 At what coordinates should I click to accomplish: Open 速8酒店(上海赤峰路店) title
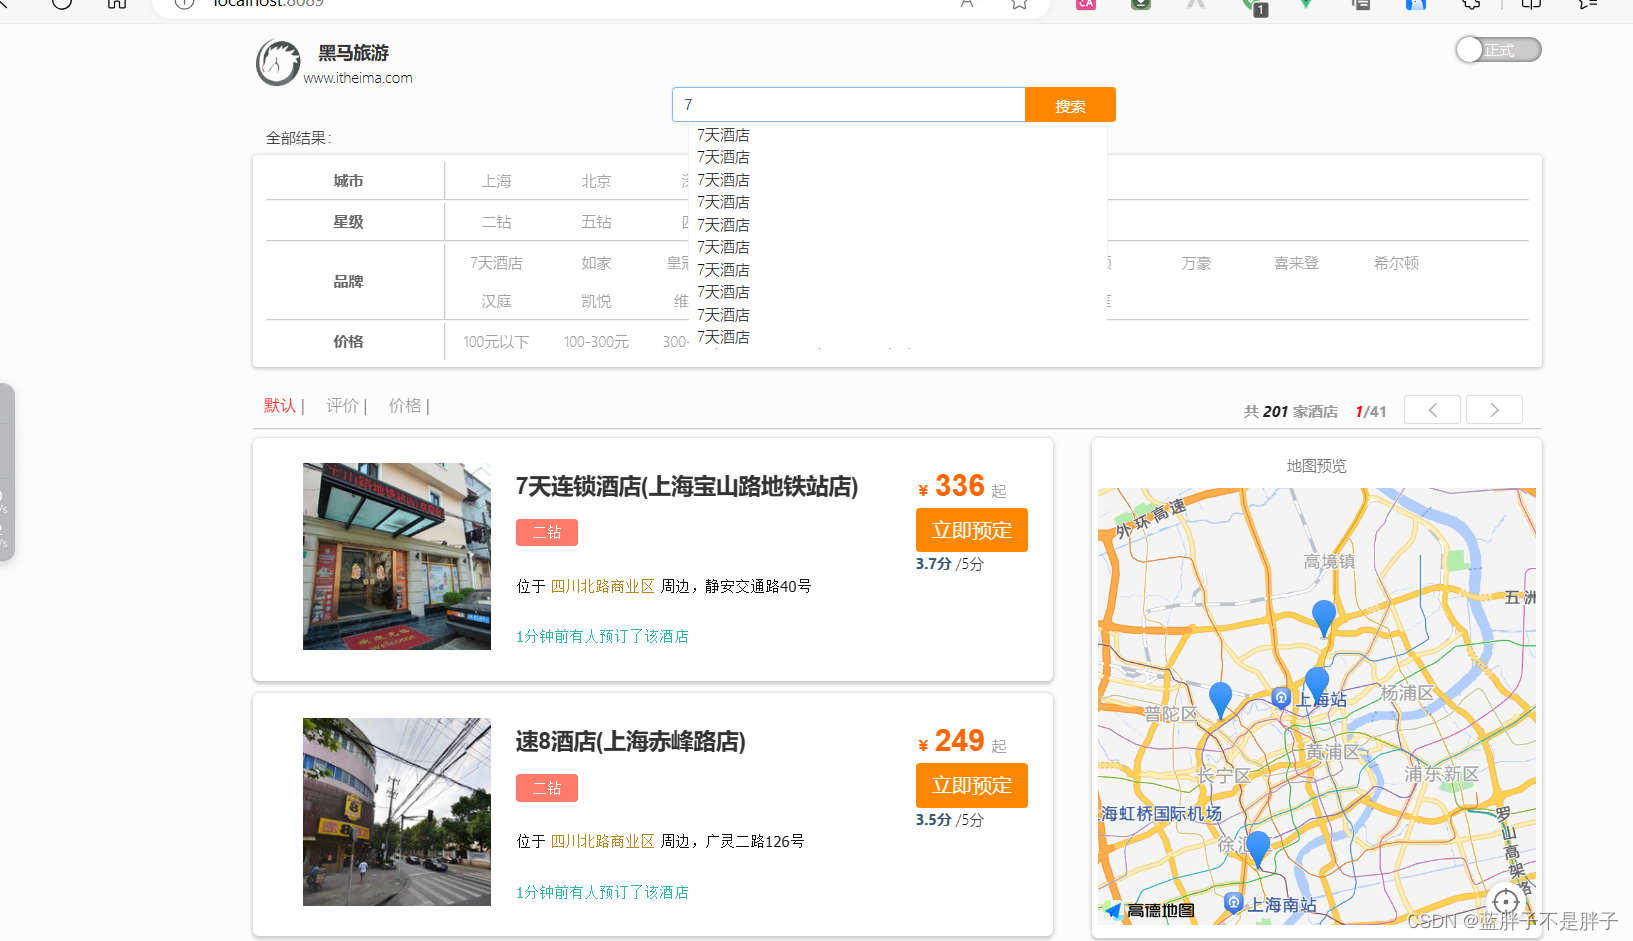pyautogui.click(x=630, y=742)
